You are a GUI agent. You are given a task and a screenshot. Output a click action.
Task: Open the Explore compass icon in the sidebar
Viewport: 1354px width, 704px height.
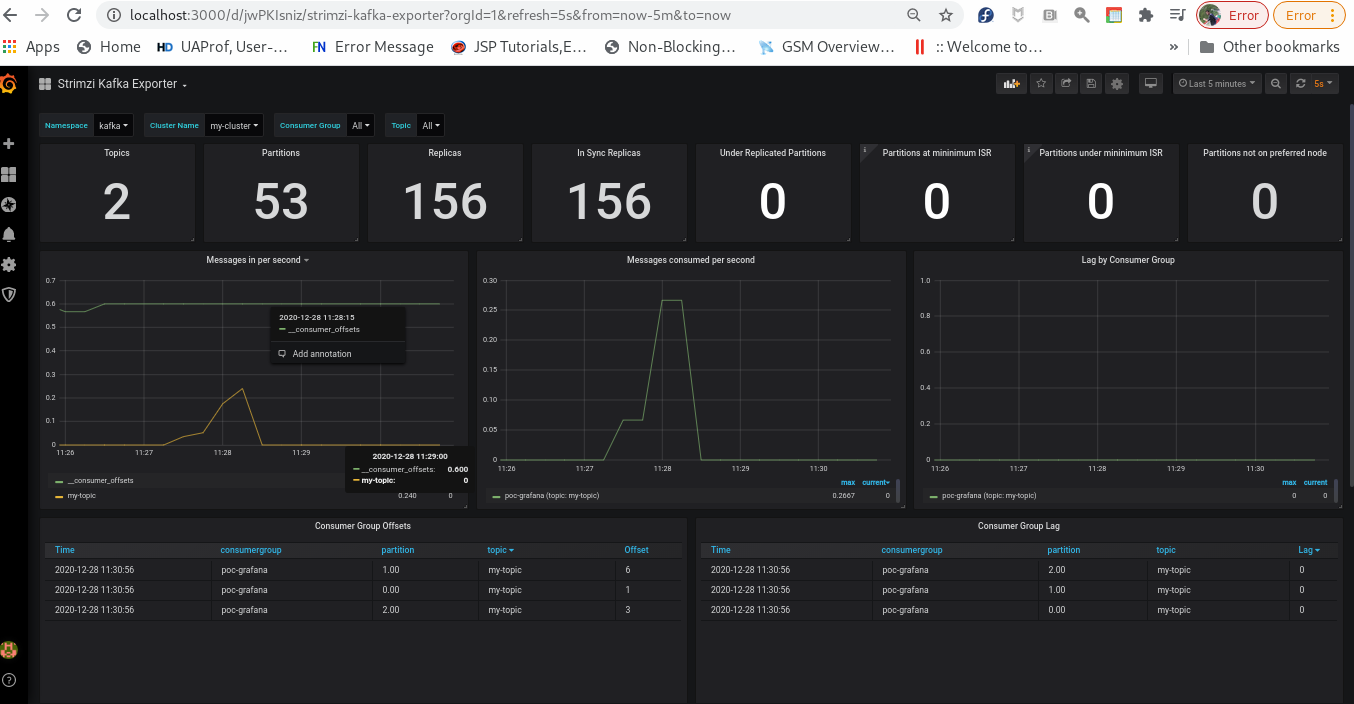coord(9,204)
